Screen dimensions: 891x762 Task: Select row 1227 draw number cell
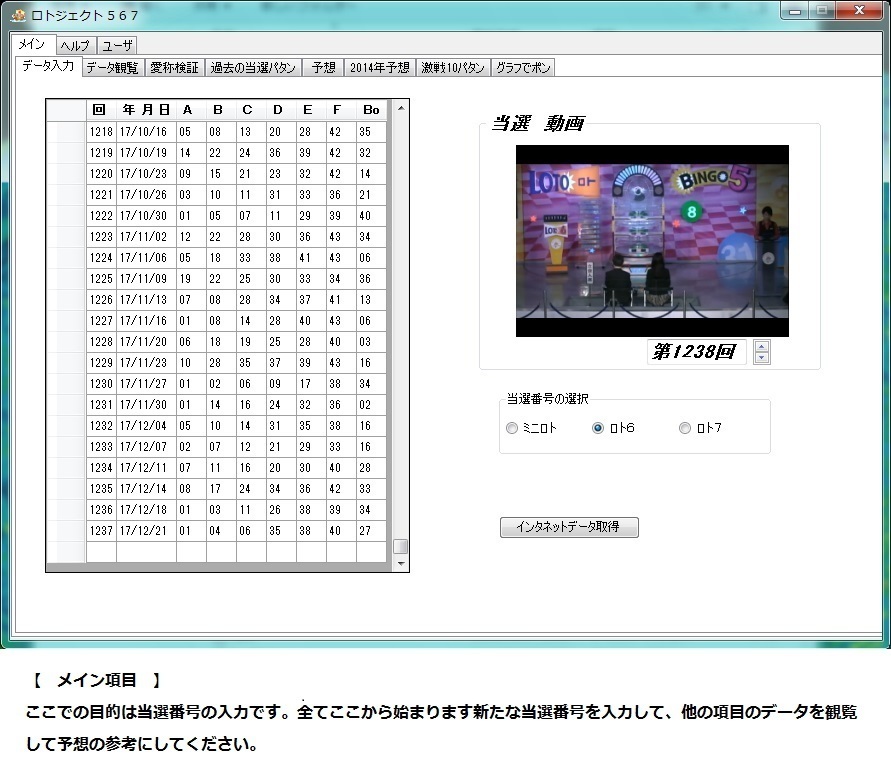point(101,321)
